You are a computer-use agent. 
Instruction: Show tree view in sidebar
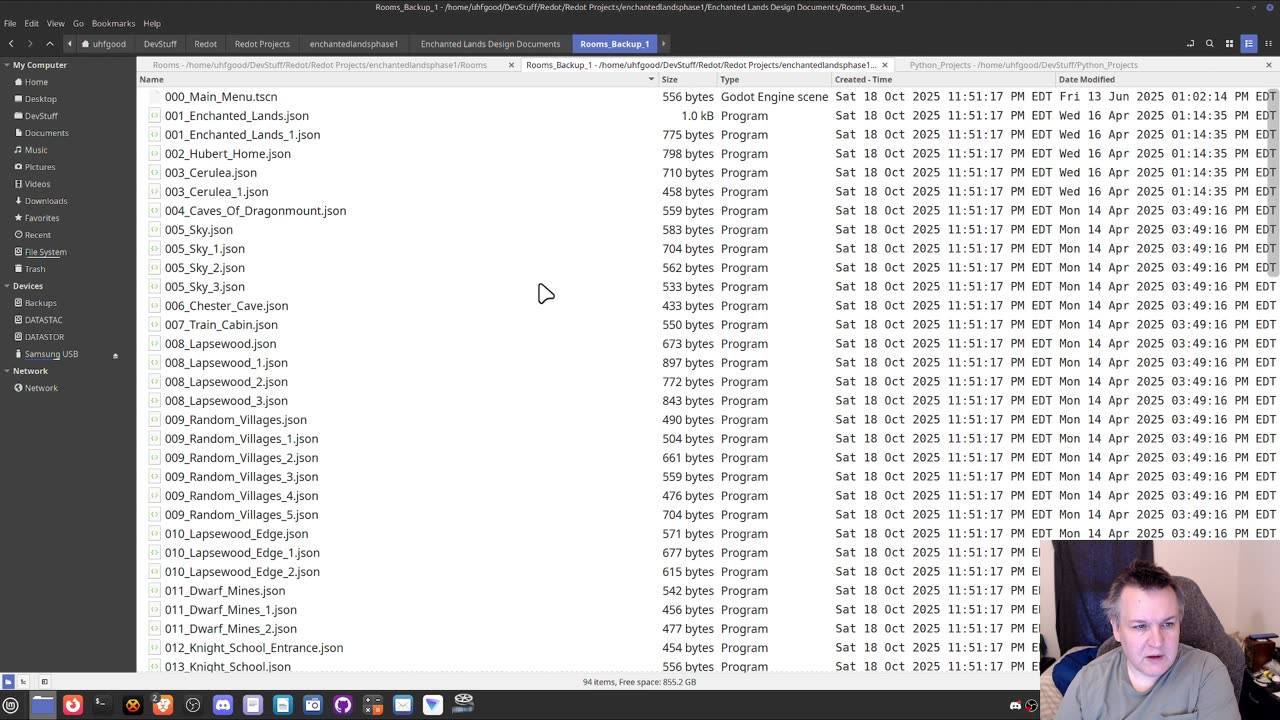click(x=23, y=682)
